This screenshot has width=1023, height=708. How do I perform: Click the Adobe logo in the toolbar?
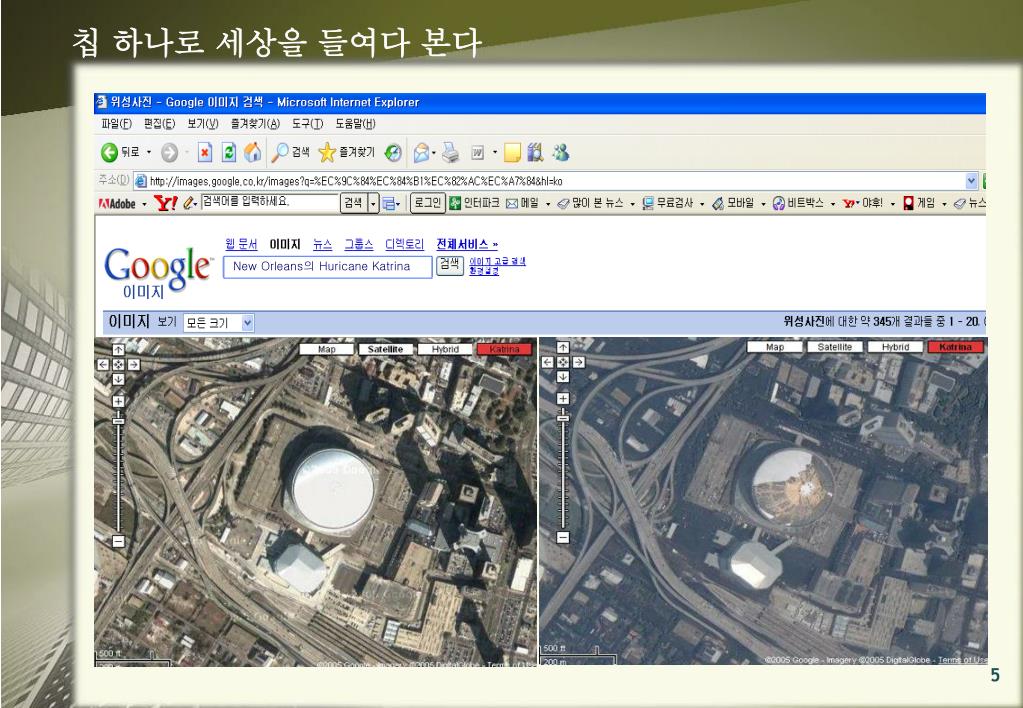117,204
